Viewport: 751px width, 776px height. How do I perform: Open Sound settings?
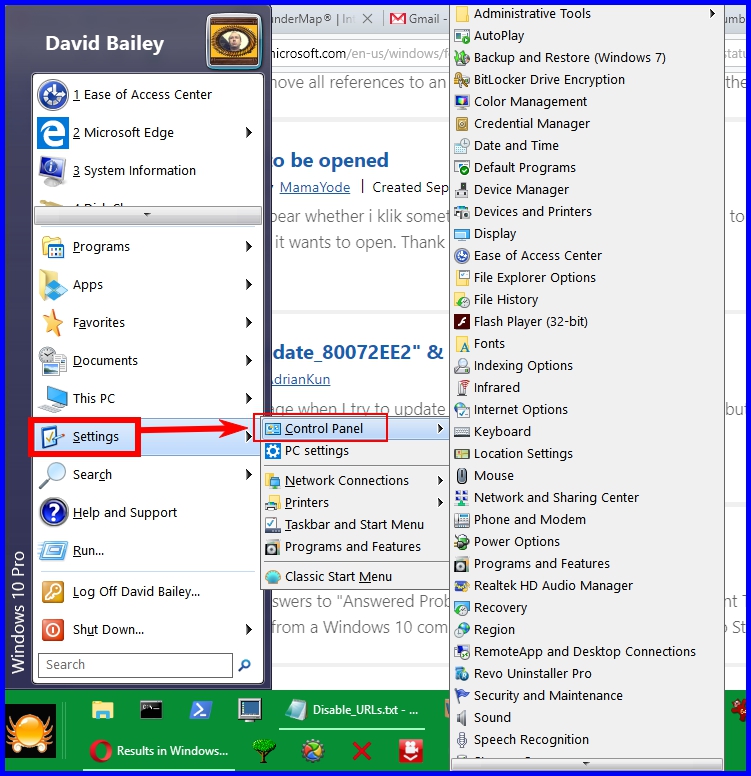(587, 718)
